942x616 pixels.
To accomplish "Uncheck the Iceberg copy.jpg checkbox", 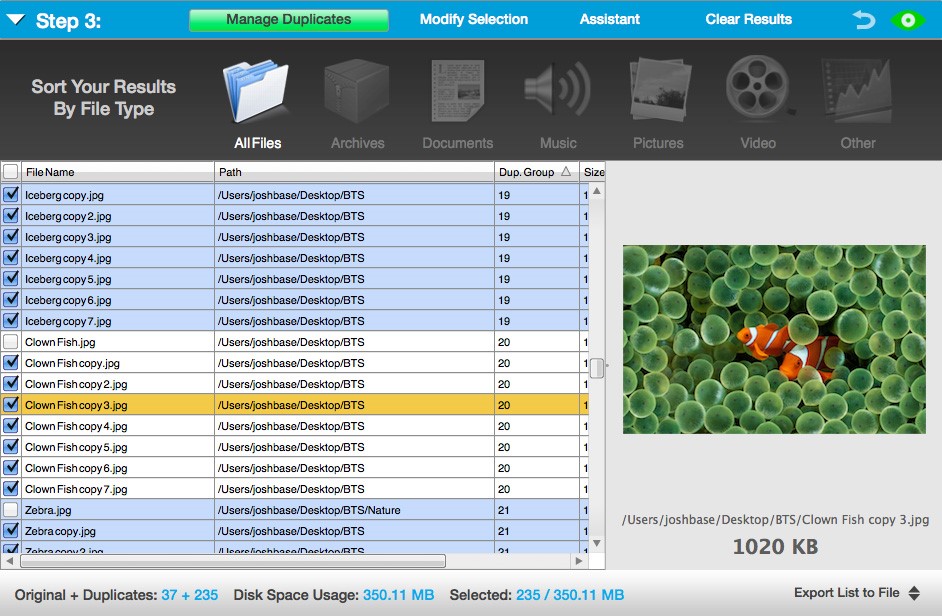I will [11, 194].
